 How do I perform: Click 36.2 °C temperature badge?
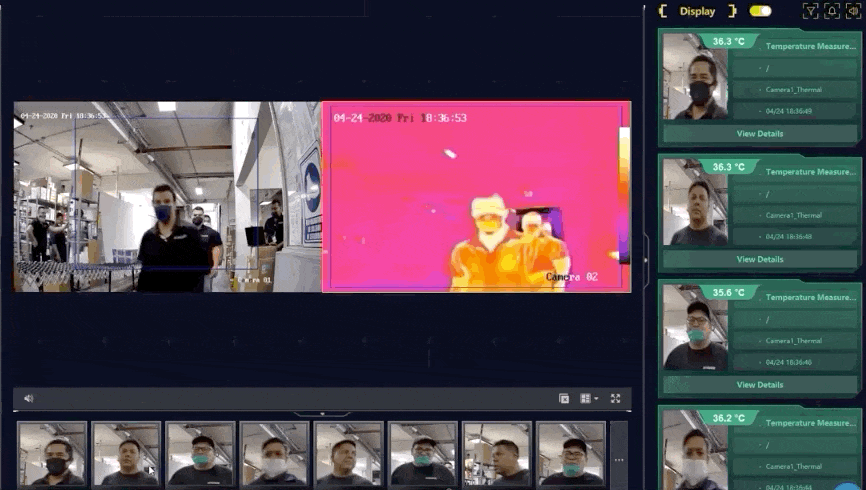pyautogui.click(x=728, y=418)
